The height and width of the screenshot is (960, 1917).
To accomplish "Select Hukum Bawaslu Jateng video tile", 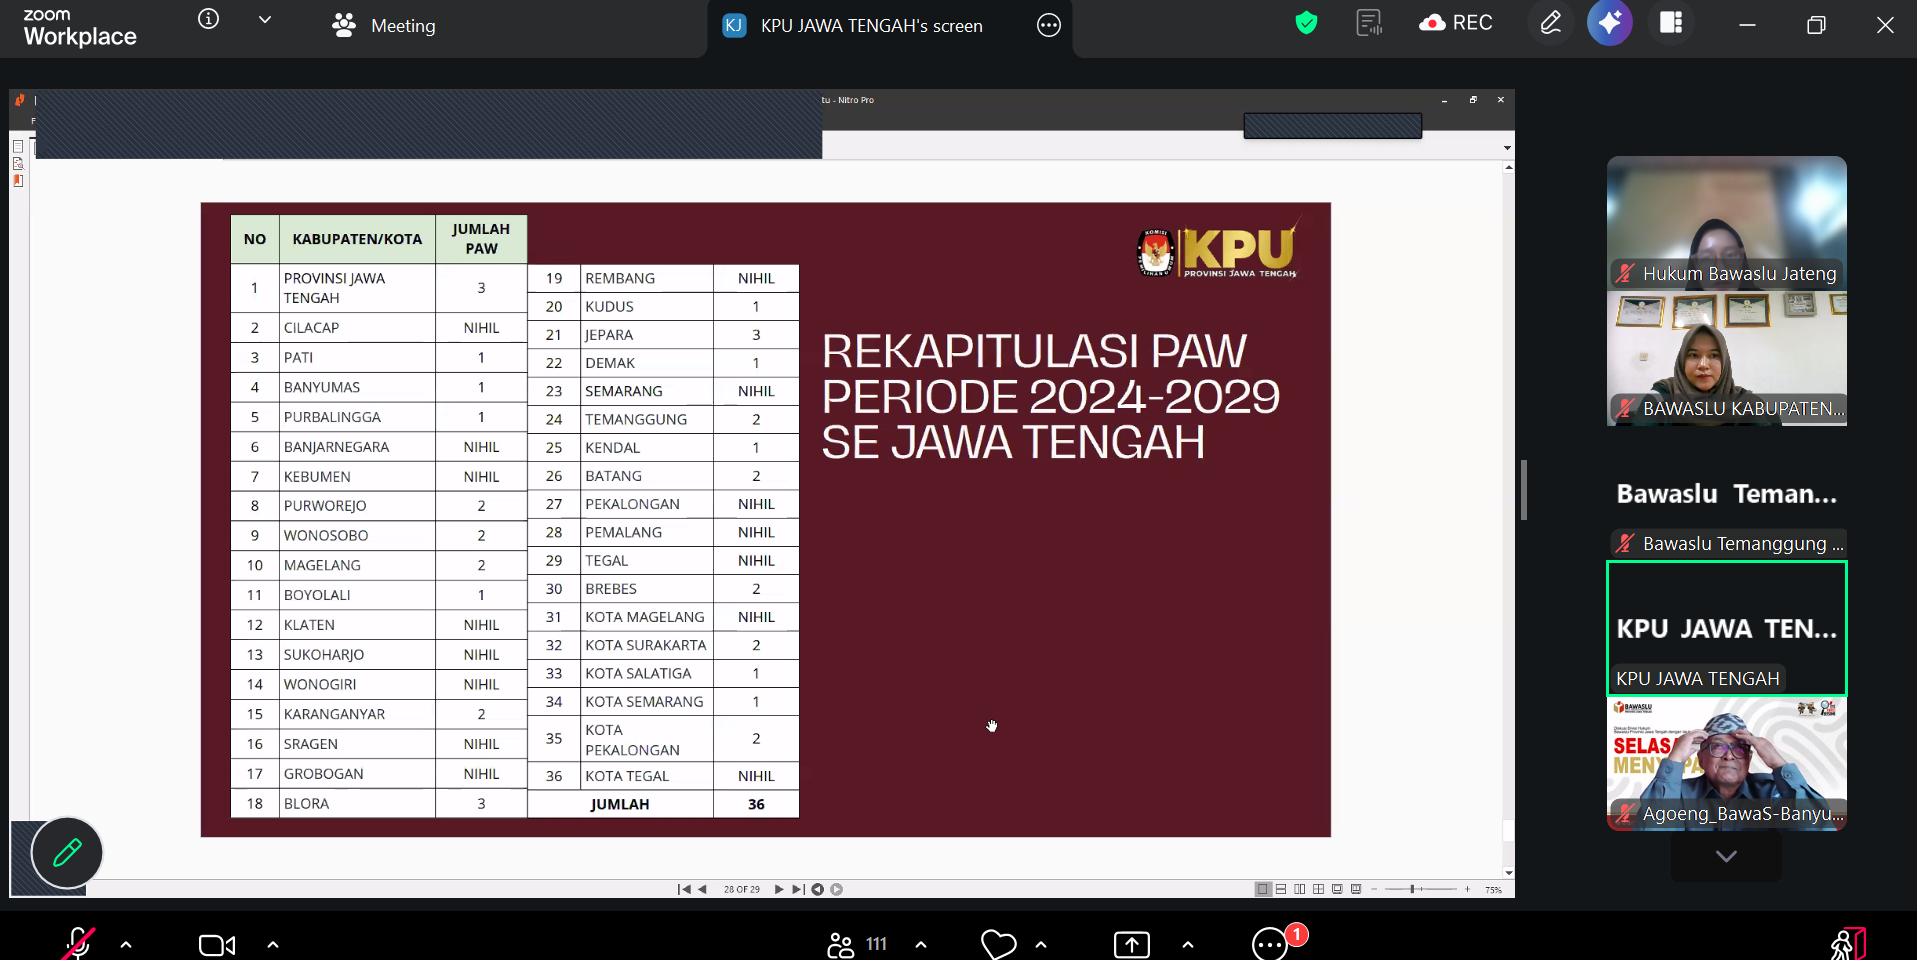I will [x=1727, y=223].
